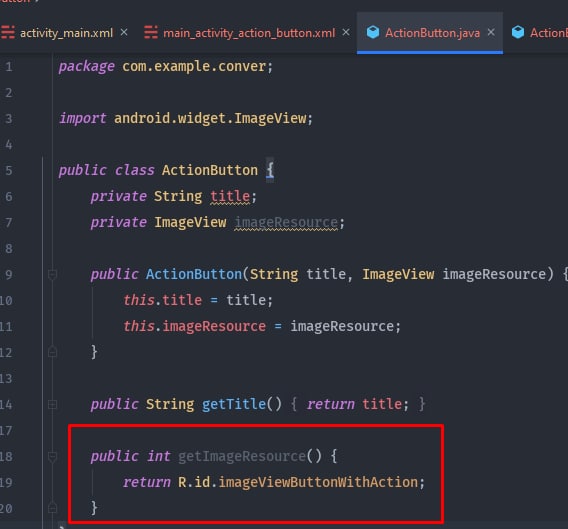
Task: Click line number 1 in the gutter
Action: point(9,67)
